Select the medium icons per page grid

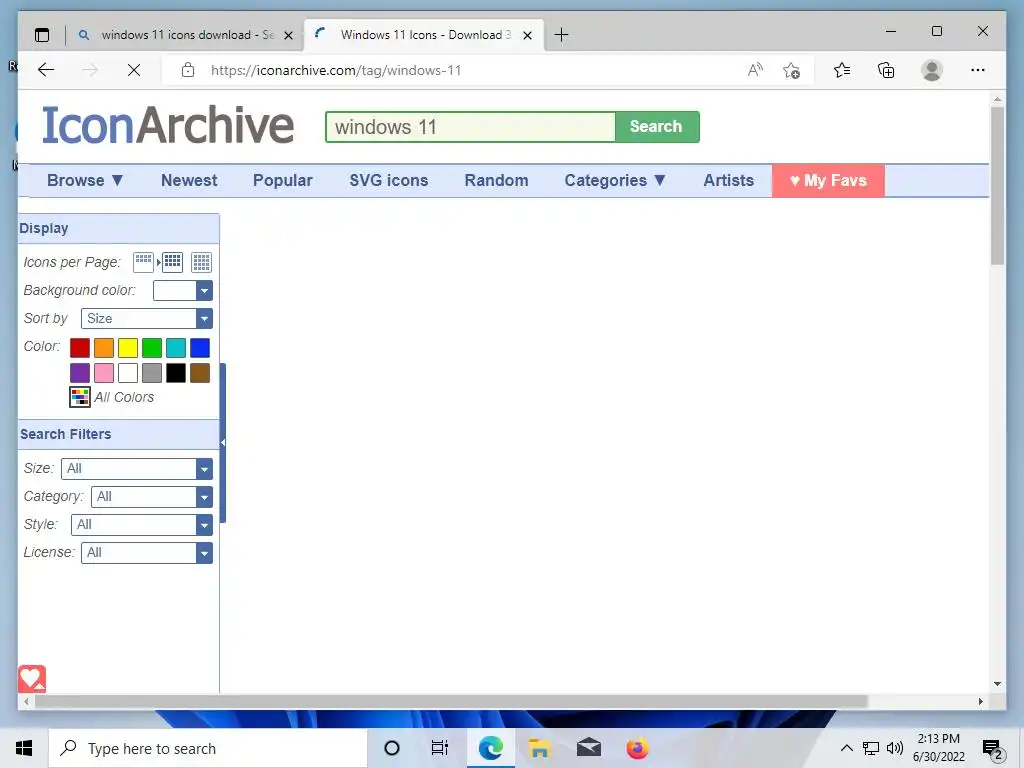coord(172,262)
